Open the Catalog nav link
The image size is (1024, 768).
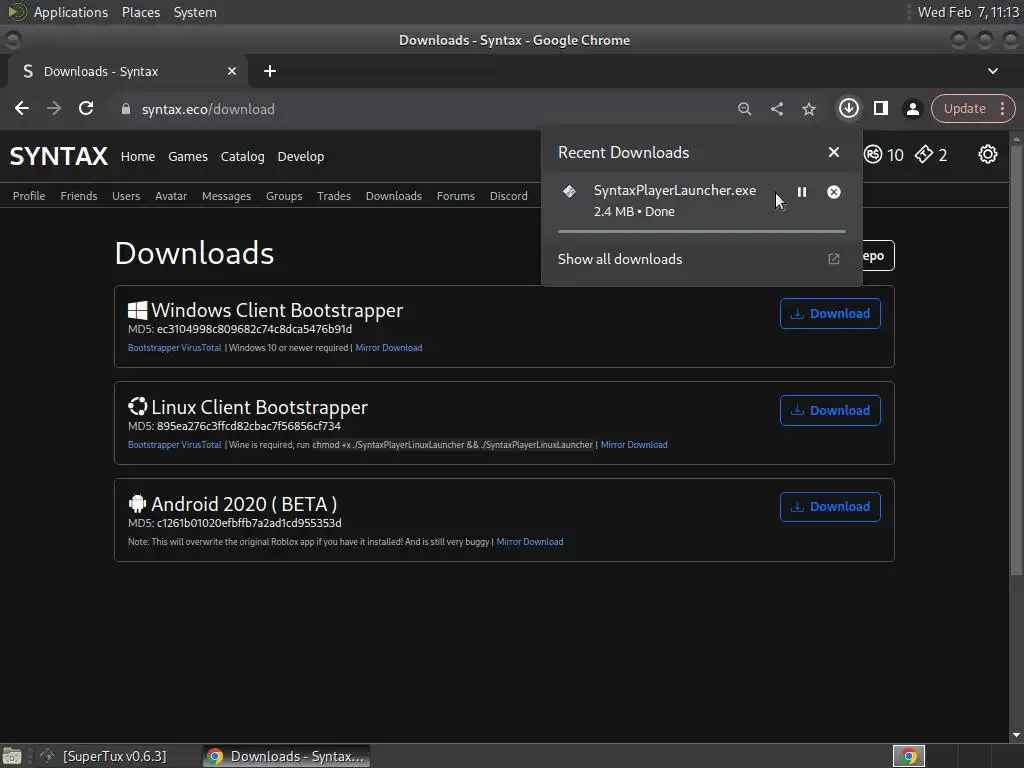(242, 157)
